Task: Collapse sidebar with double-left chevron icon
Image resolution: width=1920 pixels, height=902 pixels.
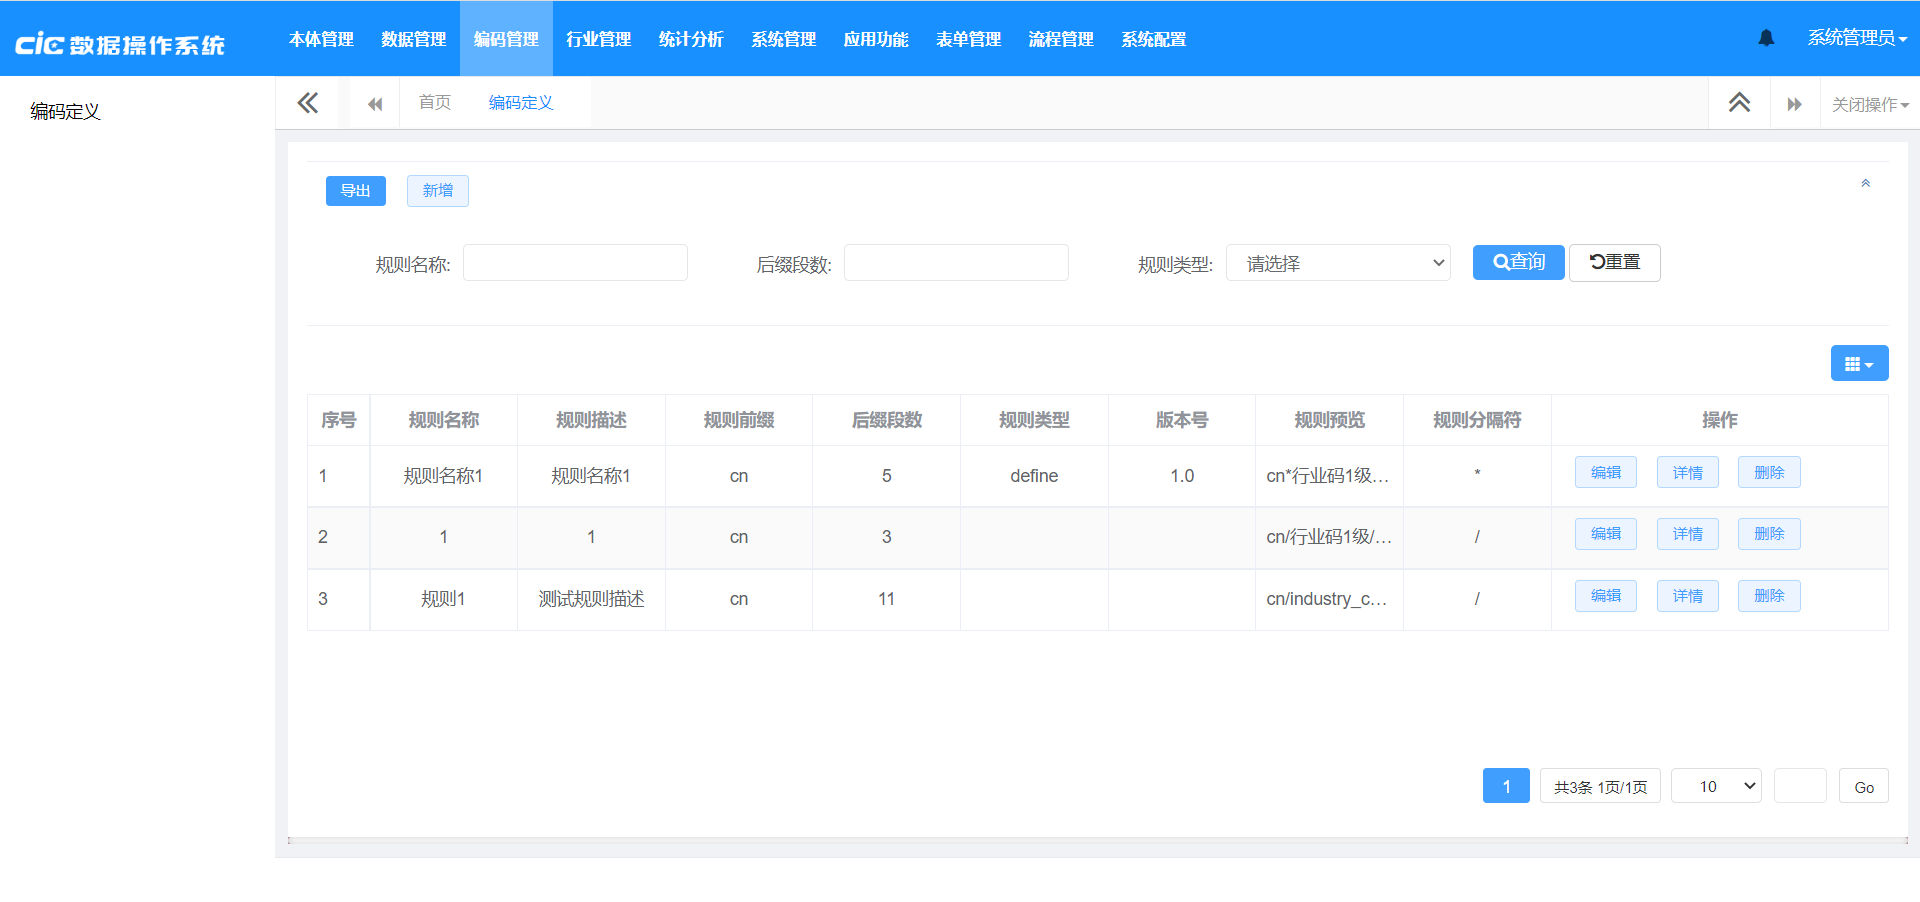Action: pos(308,103)
